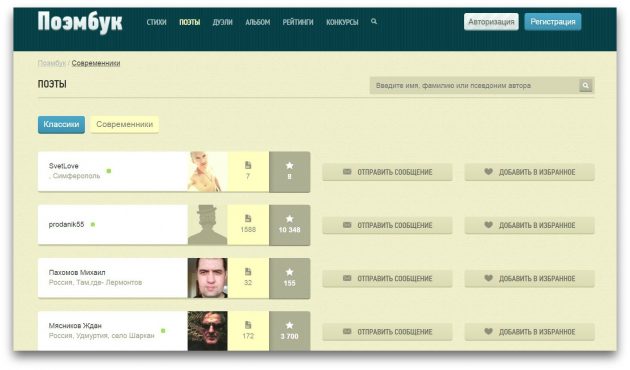This screenshot has height=370, width=630.
Task: Click the star rating icon for SvetLove
Action: click(x=289, y=166)
